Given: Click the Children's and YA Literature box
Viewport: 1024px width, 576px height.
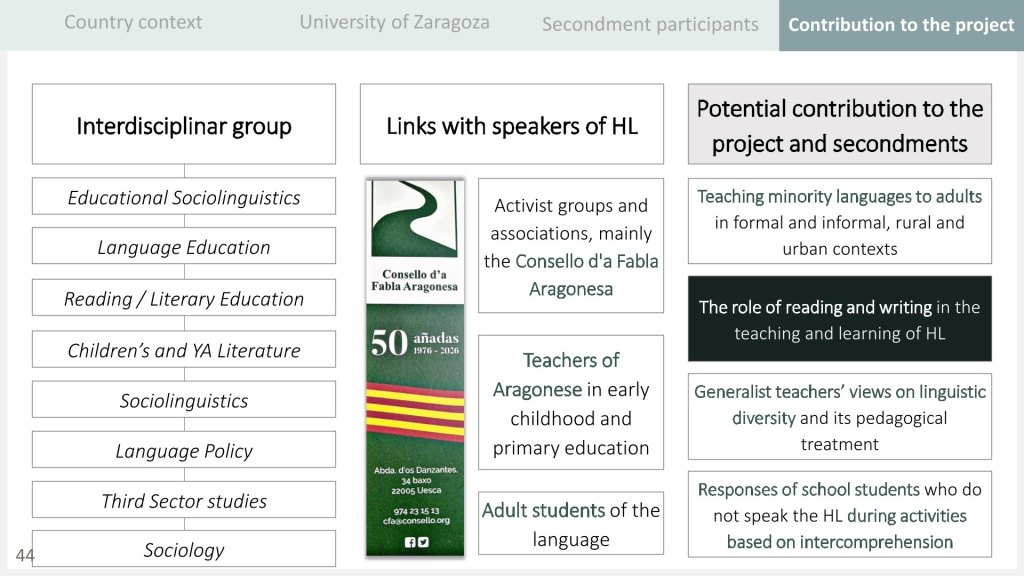Looking at the screenshot, I should point(184,350).
